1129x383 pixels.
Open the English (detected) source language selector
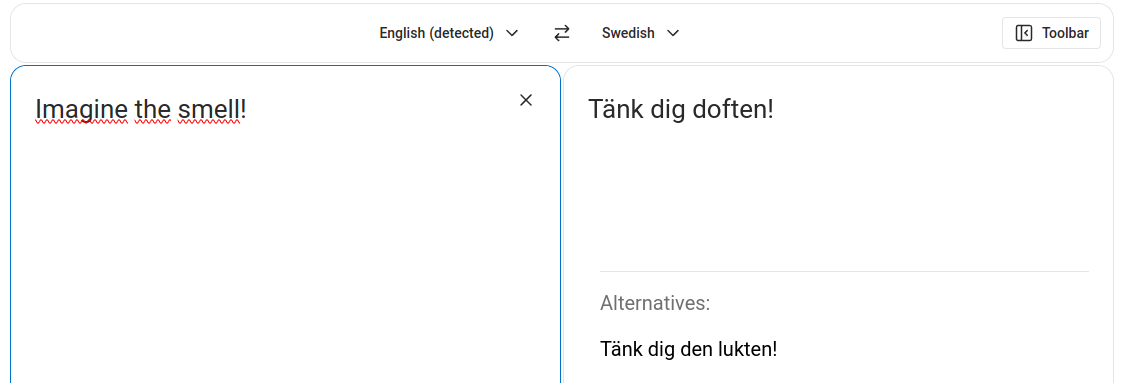pos(449,33)
